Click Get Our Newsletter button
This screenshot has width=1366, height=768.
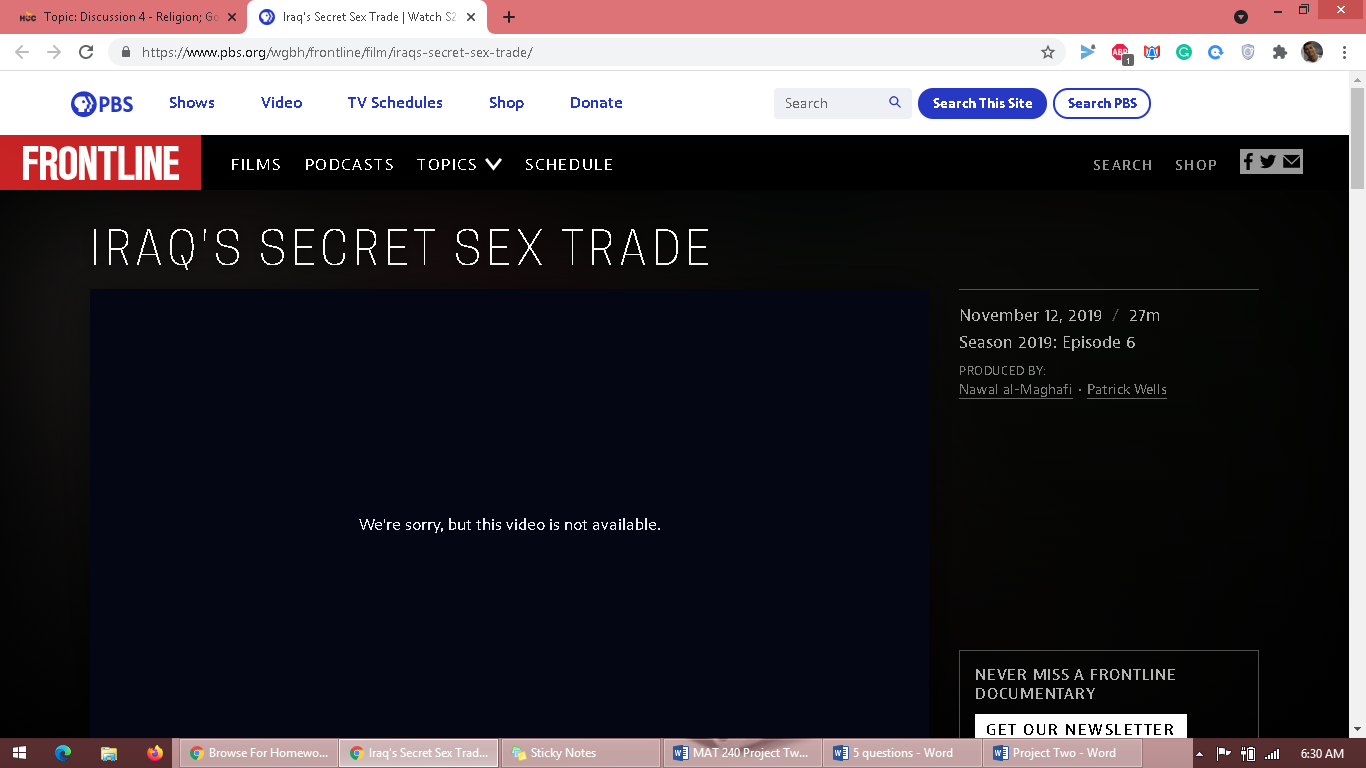coord(1080,728)
